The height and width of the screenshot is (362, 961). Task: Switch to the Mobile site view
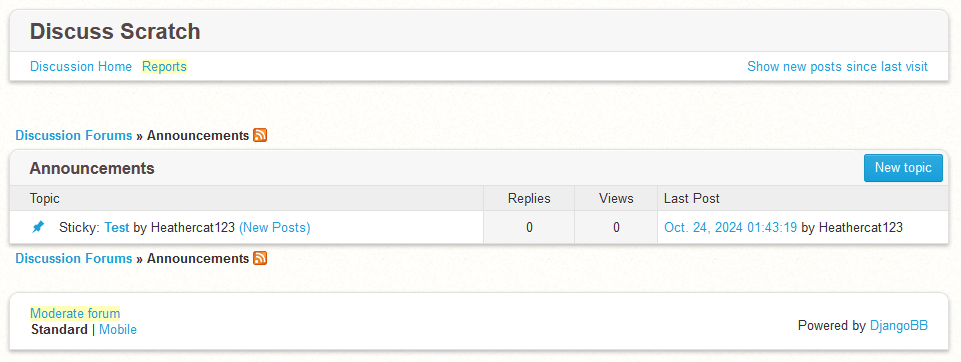coord(118,330)
